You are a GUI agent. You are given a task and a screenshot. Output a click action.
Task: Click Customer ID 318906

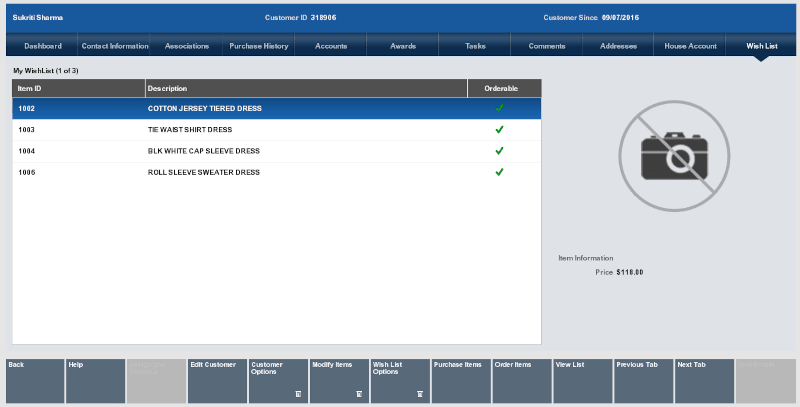[x=301, y=17]
